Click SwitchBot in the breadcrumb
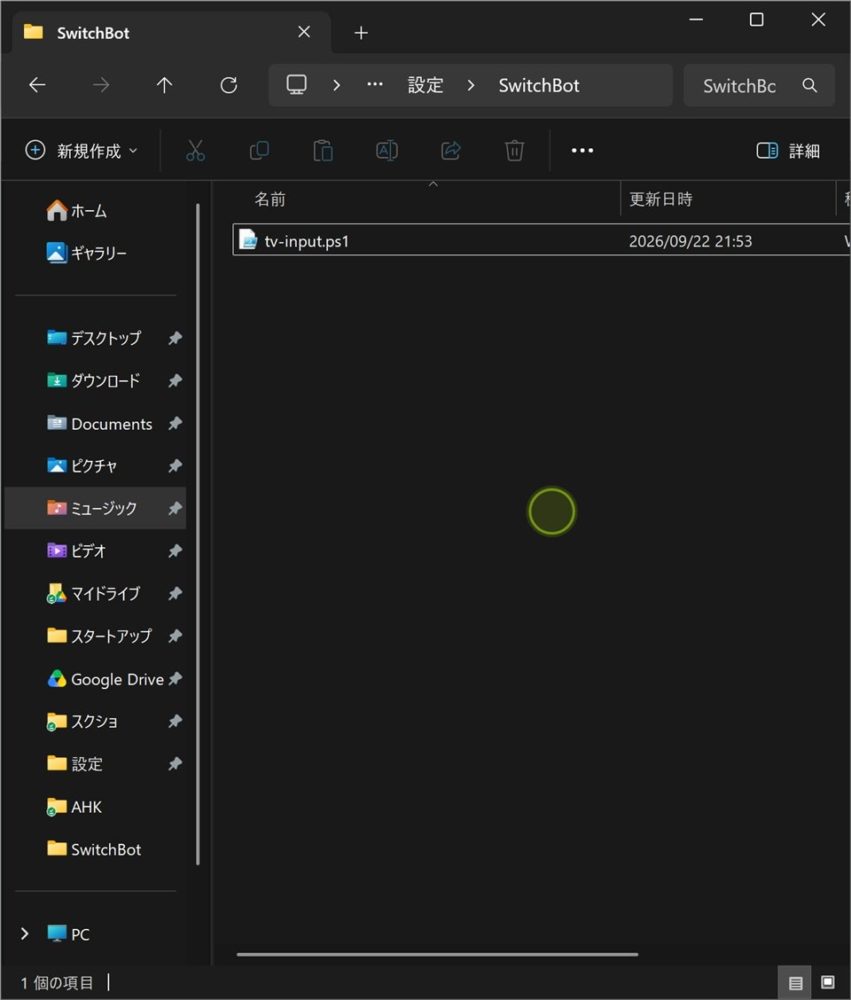Screen dimensions: 851x1000 pyautogui.click(x=539, y=85)
